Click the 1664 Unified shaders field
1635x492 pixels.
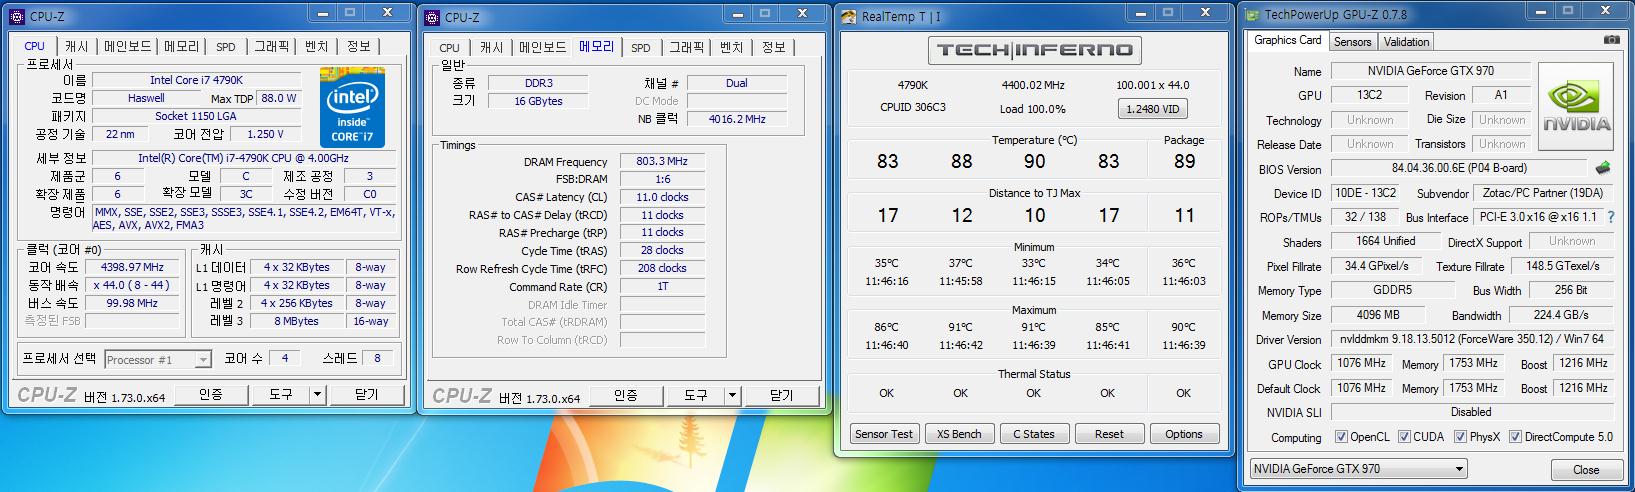1385,241
